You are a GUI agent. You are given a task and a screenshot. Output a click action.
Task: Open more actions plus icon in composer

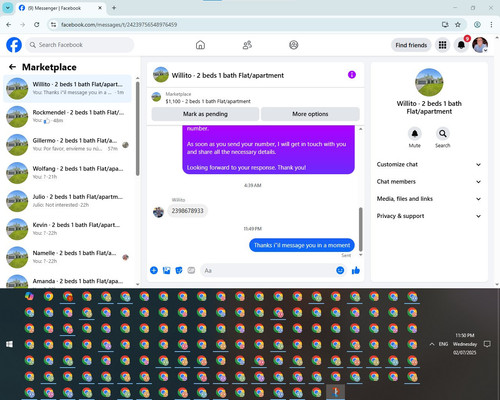pos(154,270)
